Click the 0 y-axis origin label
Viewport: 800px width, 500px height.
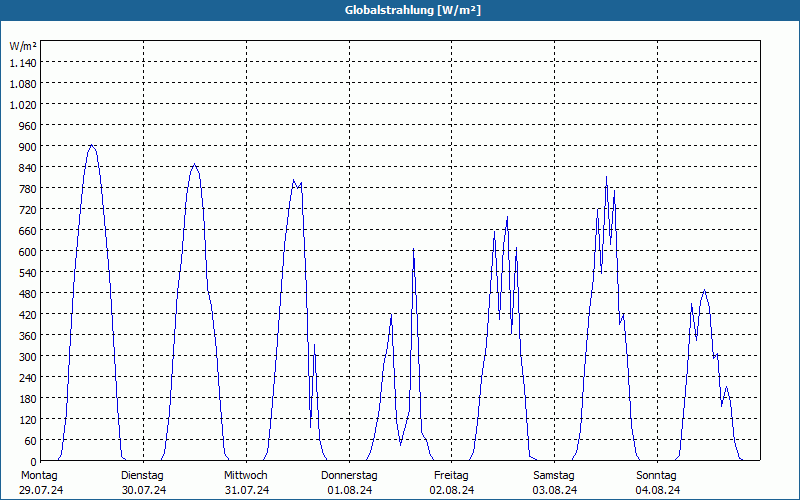click(34, 461)
